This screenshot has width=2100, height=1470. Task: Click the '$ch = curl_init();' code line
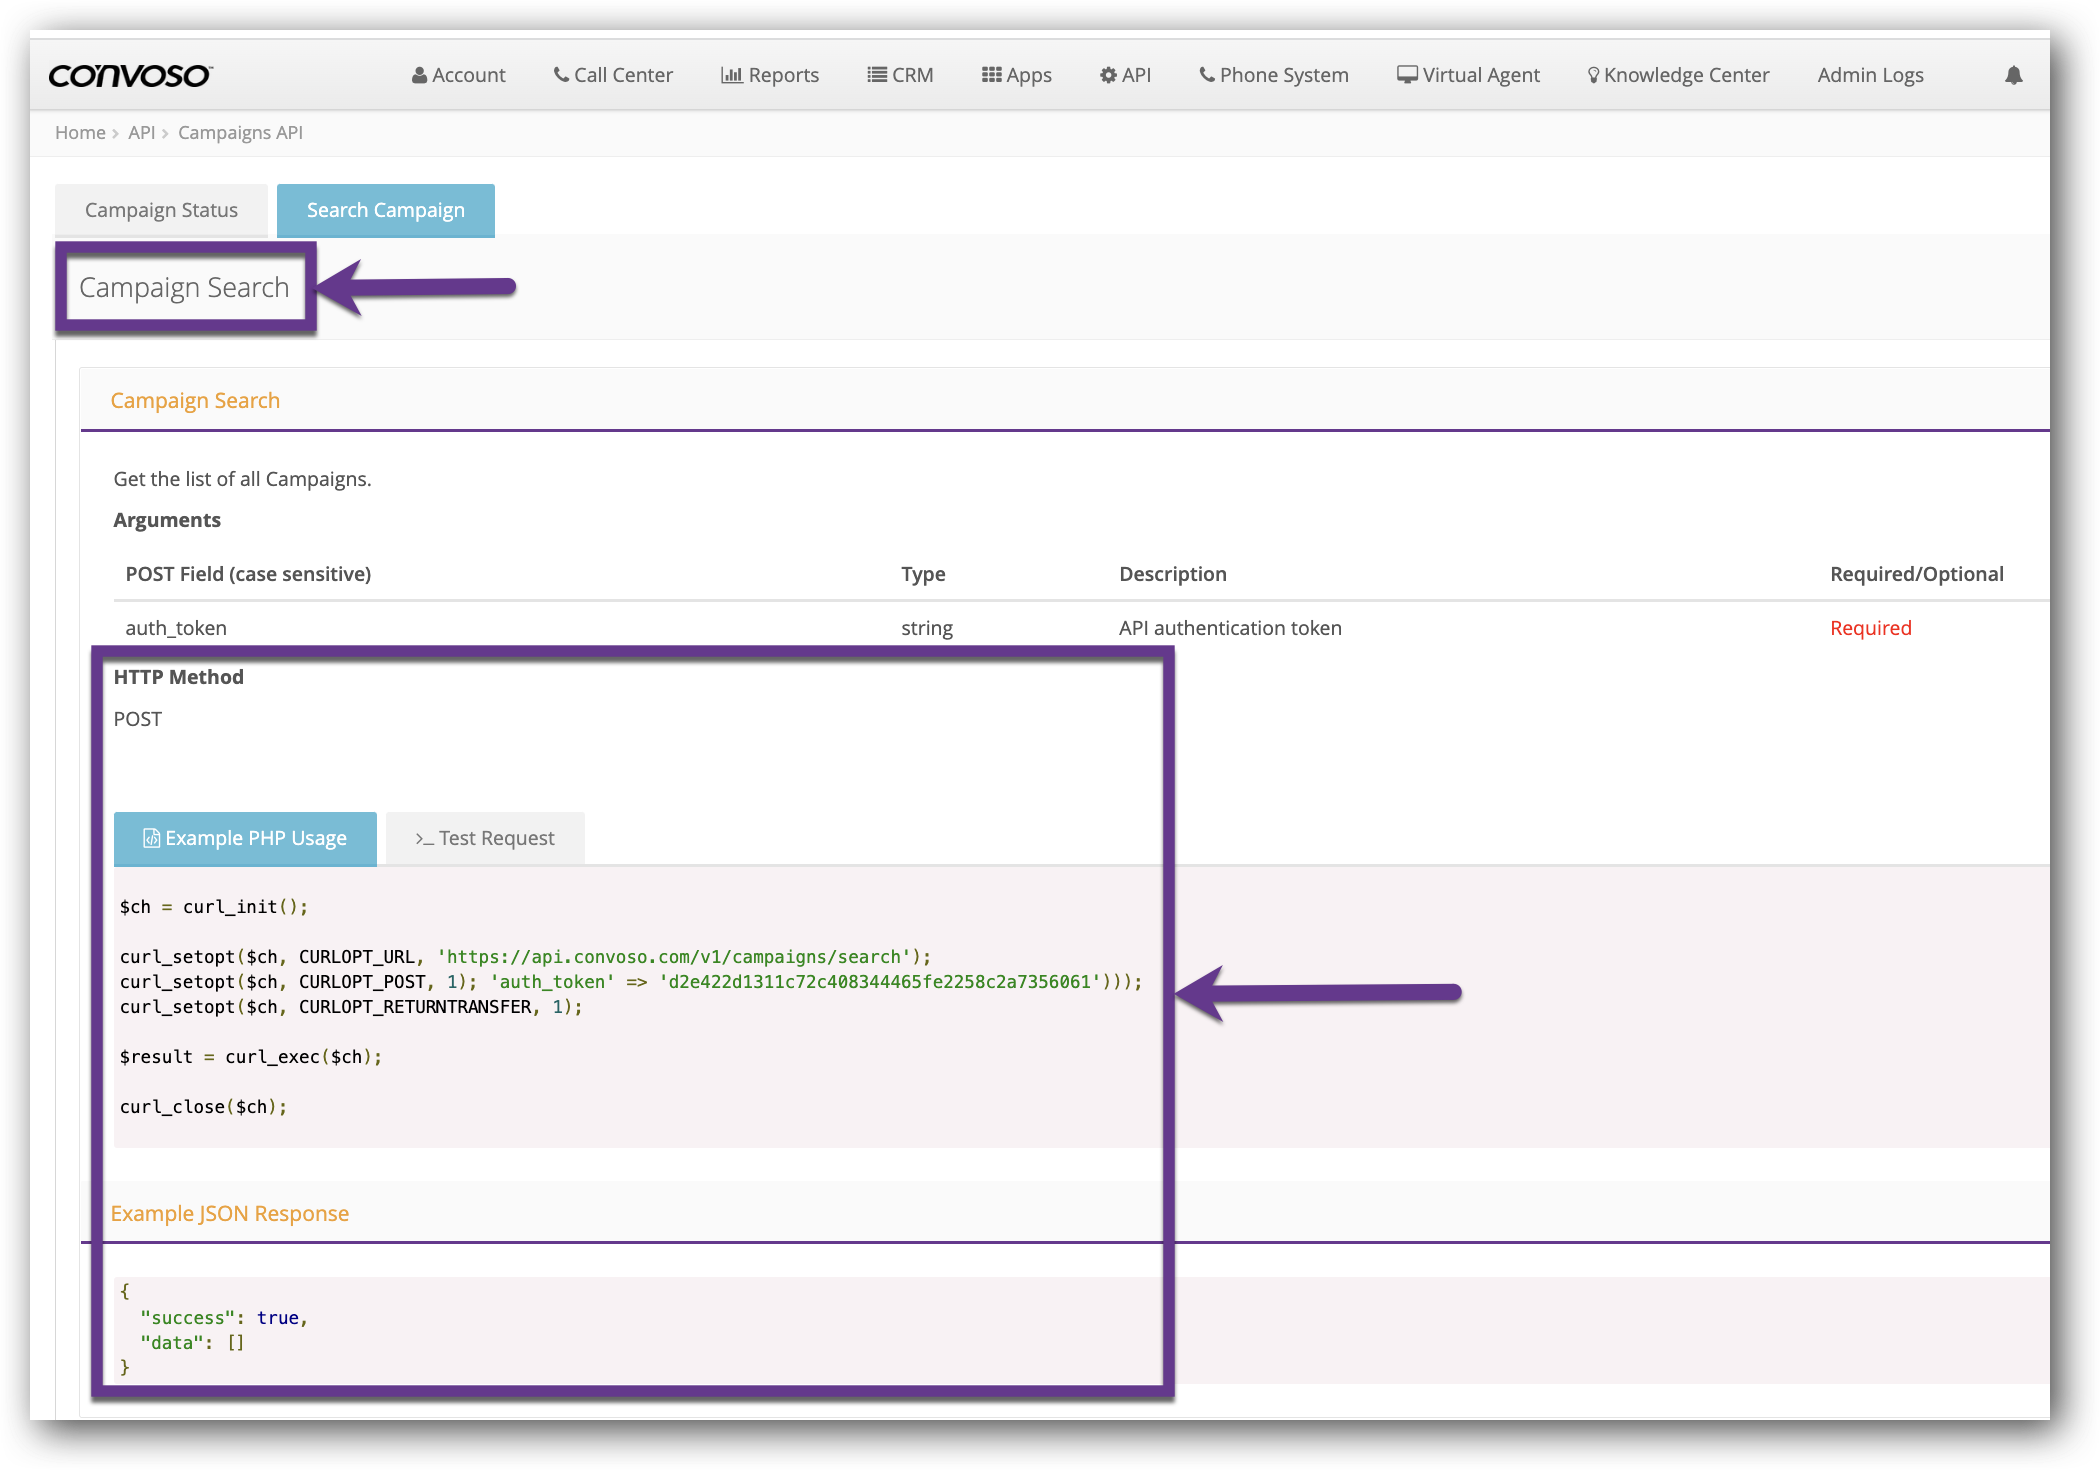[214, 907]
